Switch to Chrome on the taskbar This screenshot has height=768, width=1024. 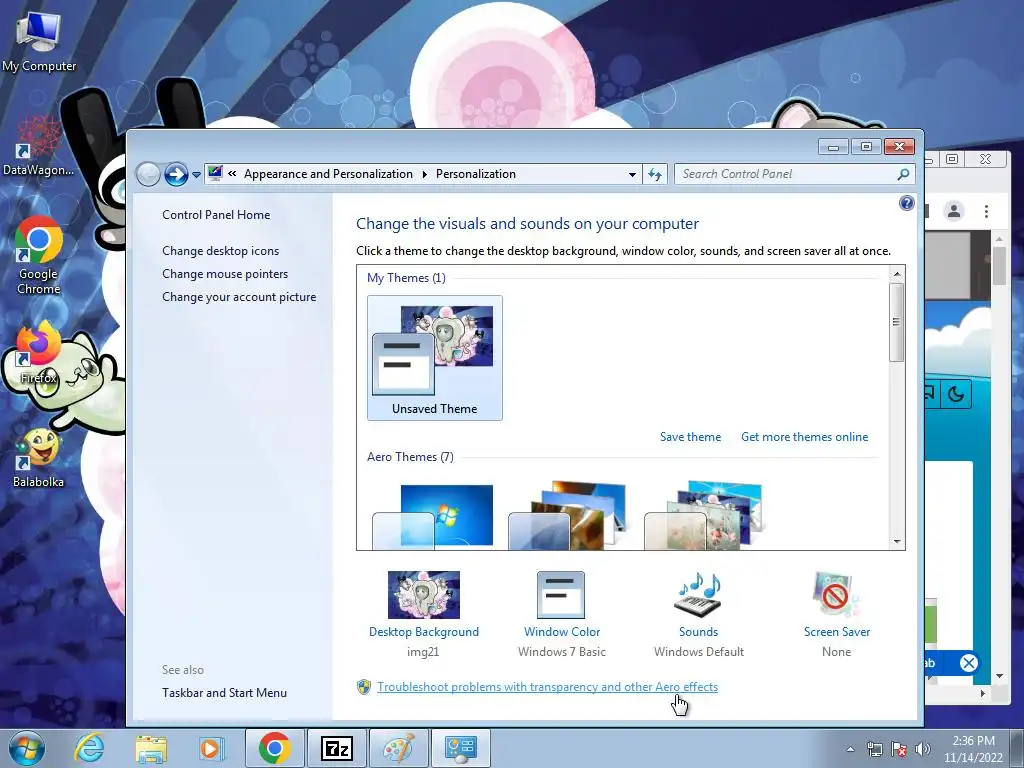(x=274, y=748)
